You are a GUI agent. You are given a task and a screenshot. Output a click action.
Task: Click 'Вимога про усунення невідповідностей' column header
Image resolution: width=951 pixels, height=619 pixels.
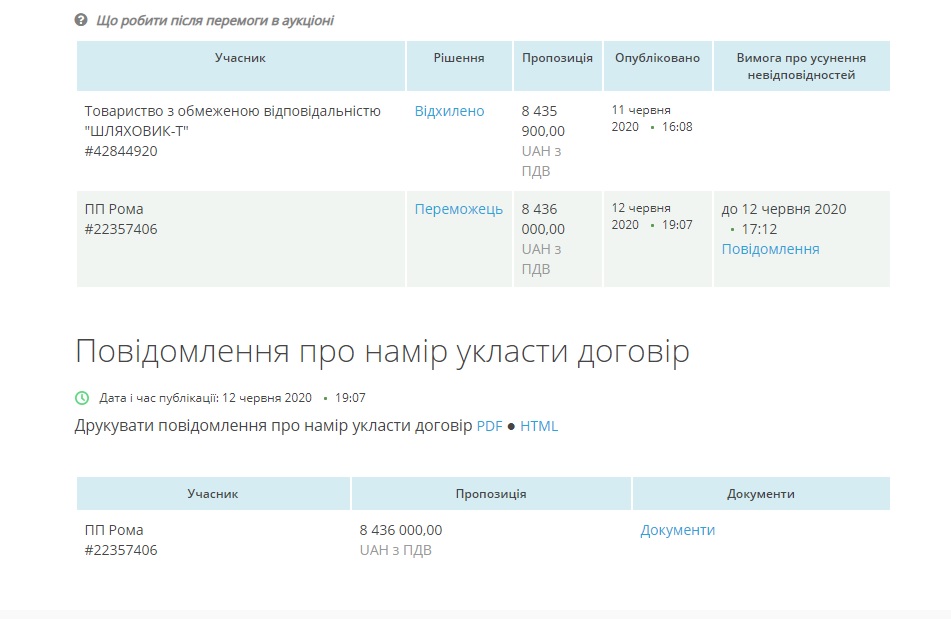(x=801, y=66)
